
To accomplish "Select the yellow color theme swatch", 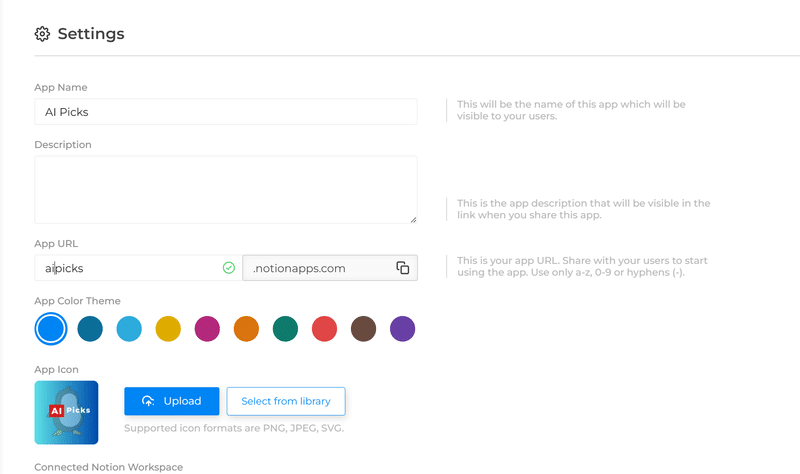I will click(168, 329).
